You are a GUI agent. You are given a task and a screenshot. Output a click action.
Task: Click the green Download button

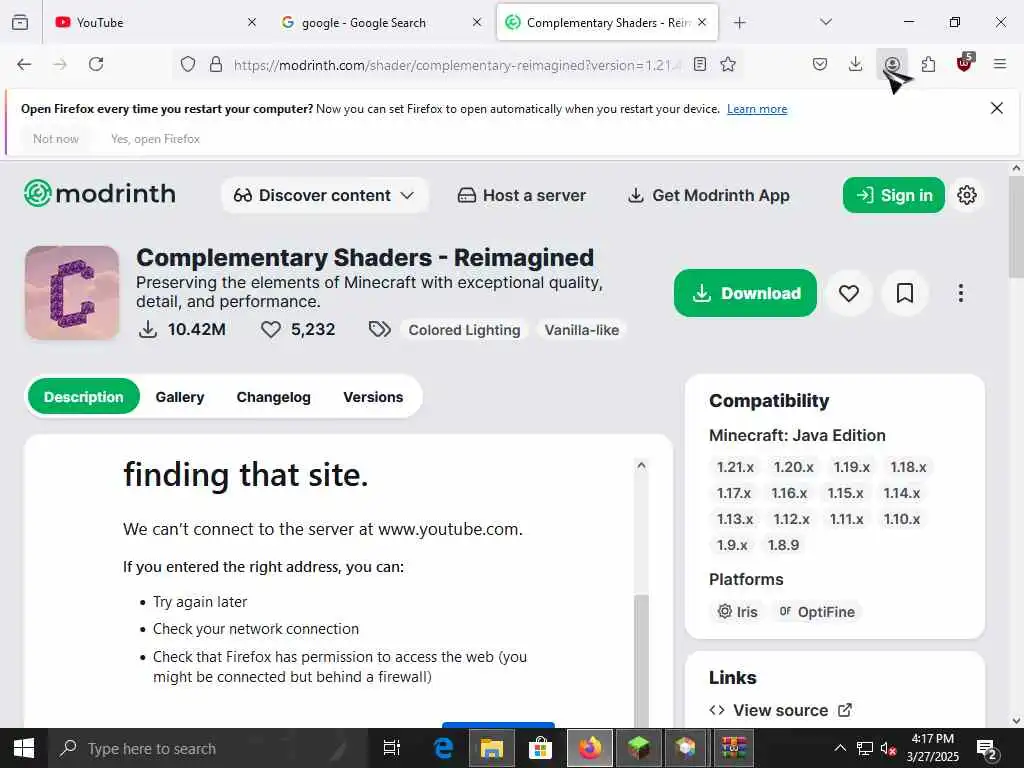click(x=745, y=293)
